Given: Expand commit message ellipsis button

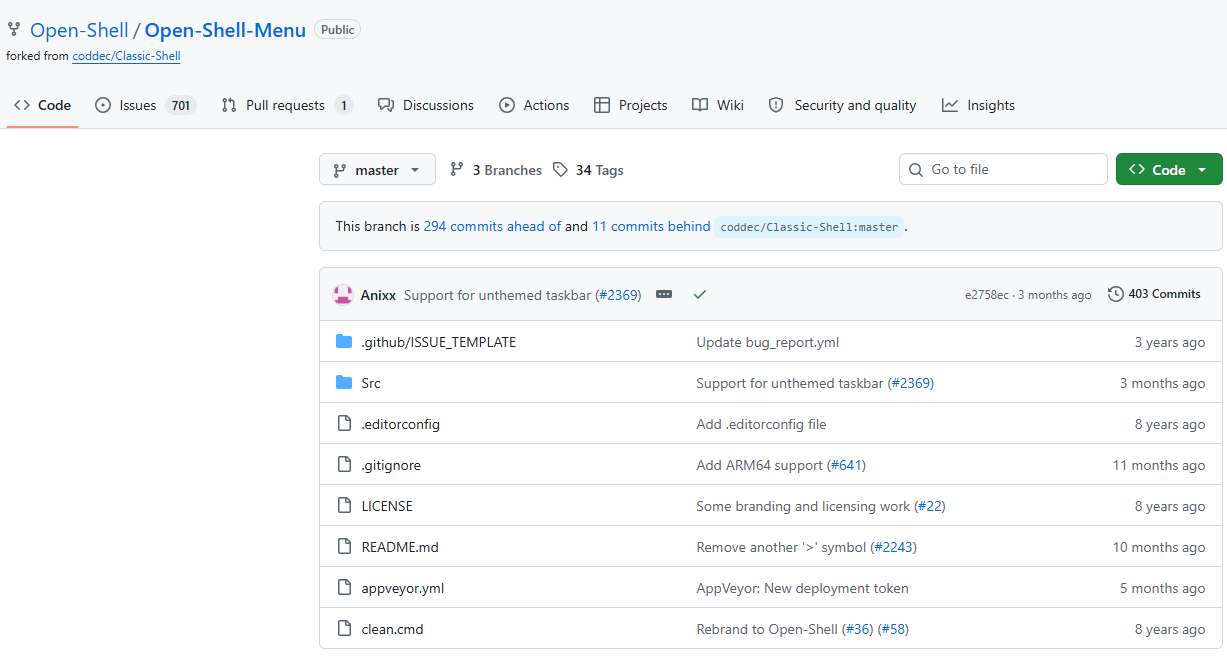Looking at the screenshot, I should pos(664,295).
